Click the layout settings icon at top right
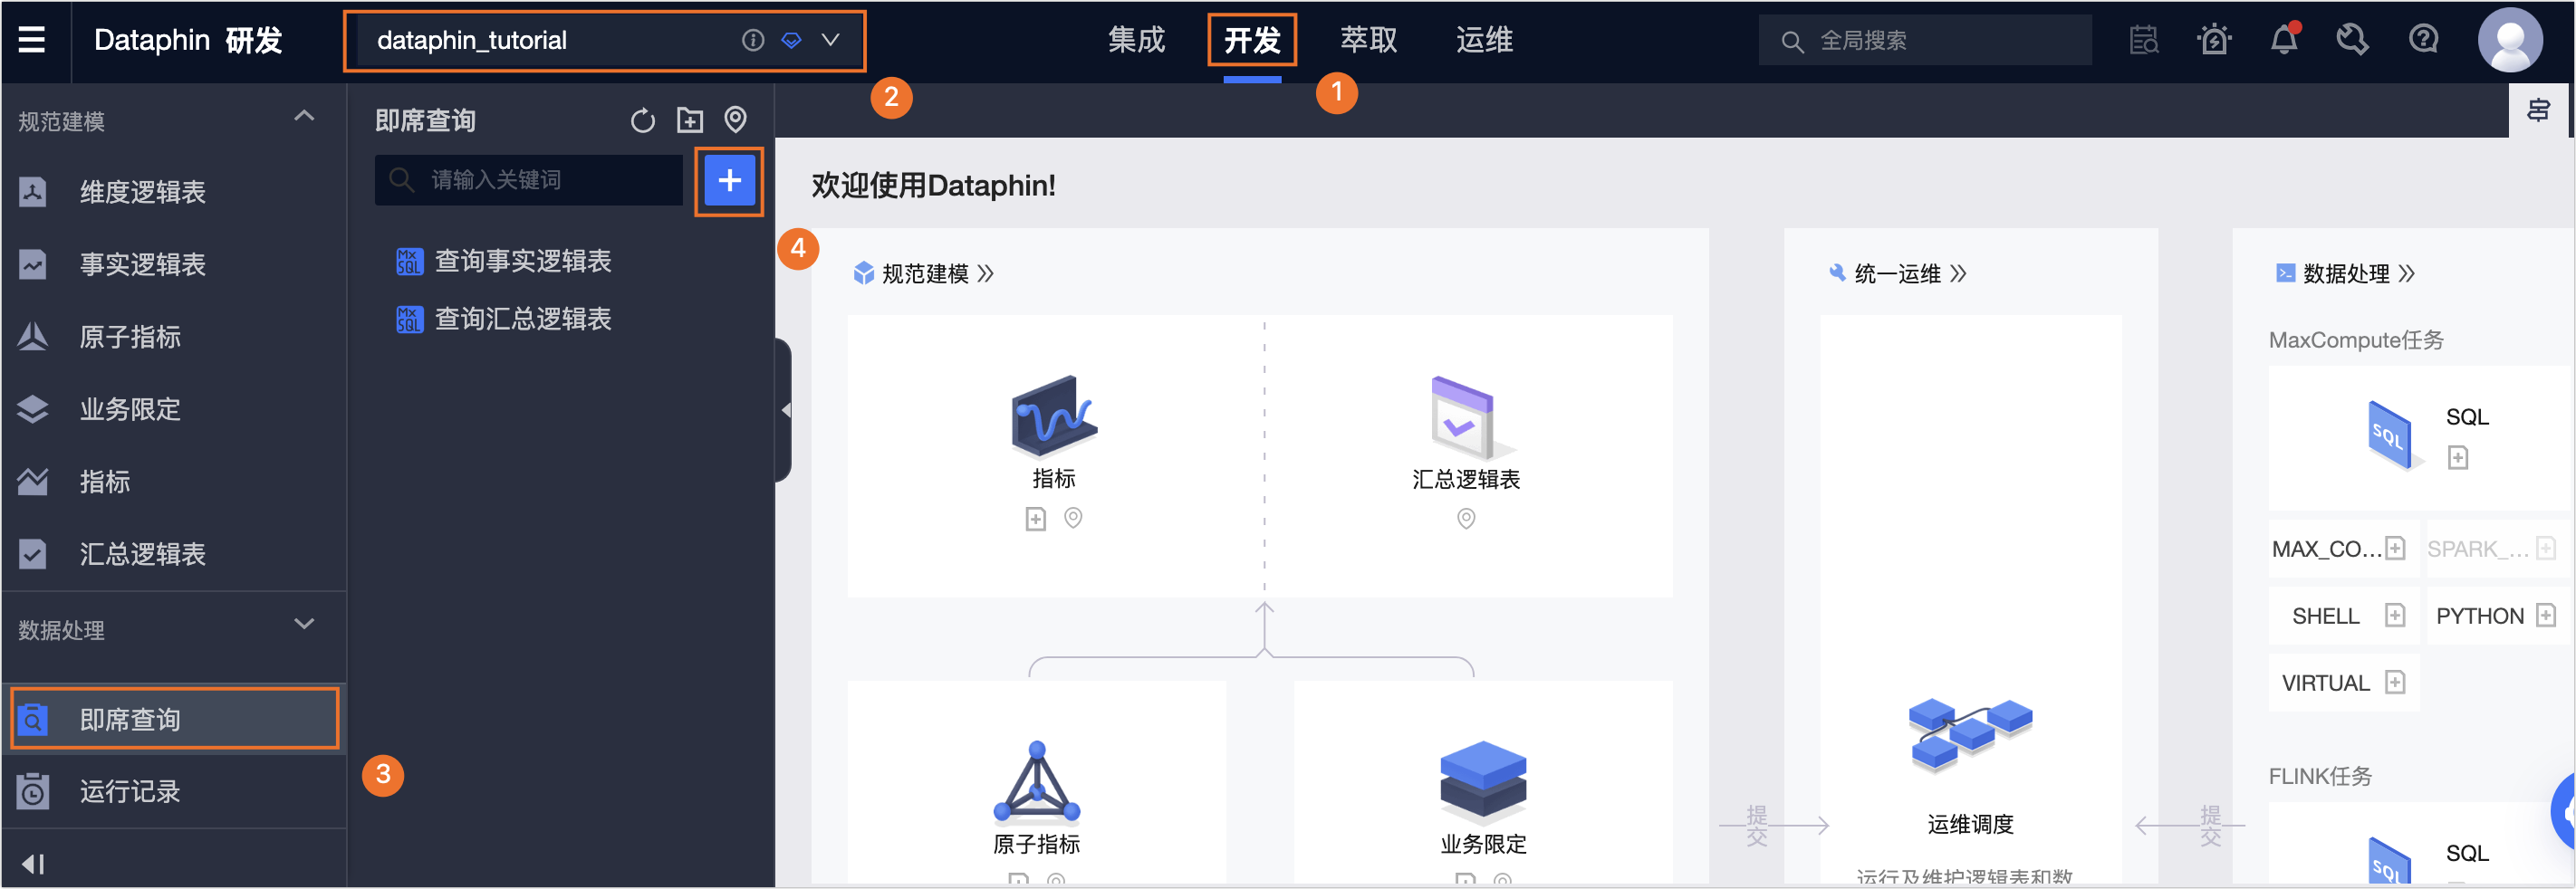Screen dimensions: 2576x889 click(2539, 110)
